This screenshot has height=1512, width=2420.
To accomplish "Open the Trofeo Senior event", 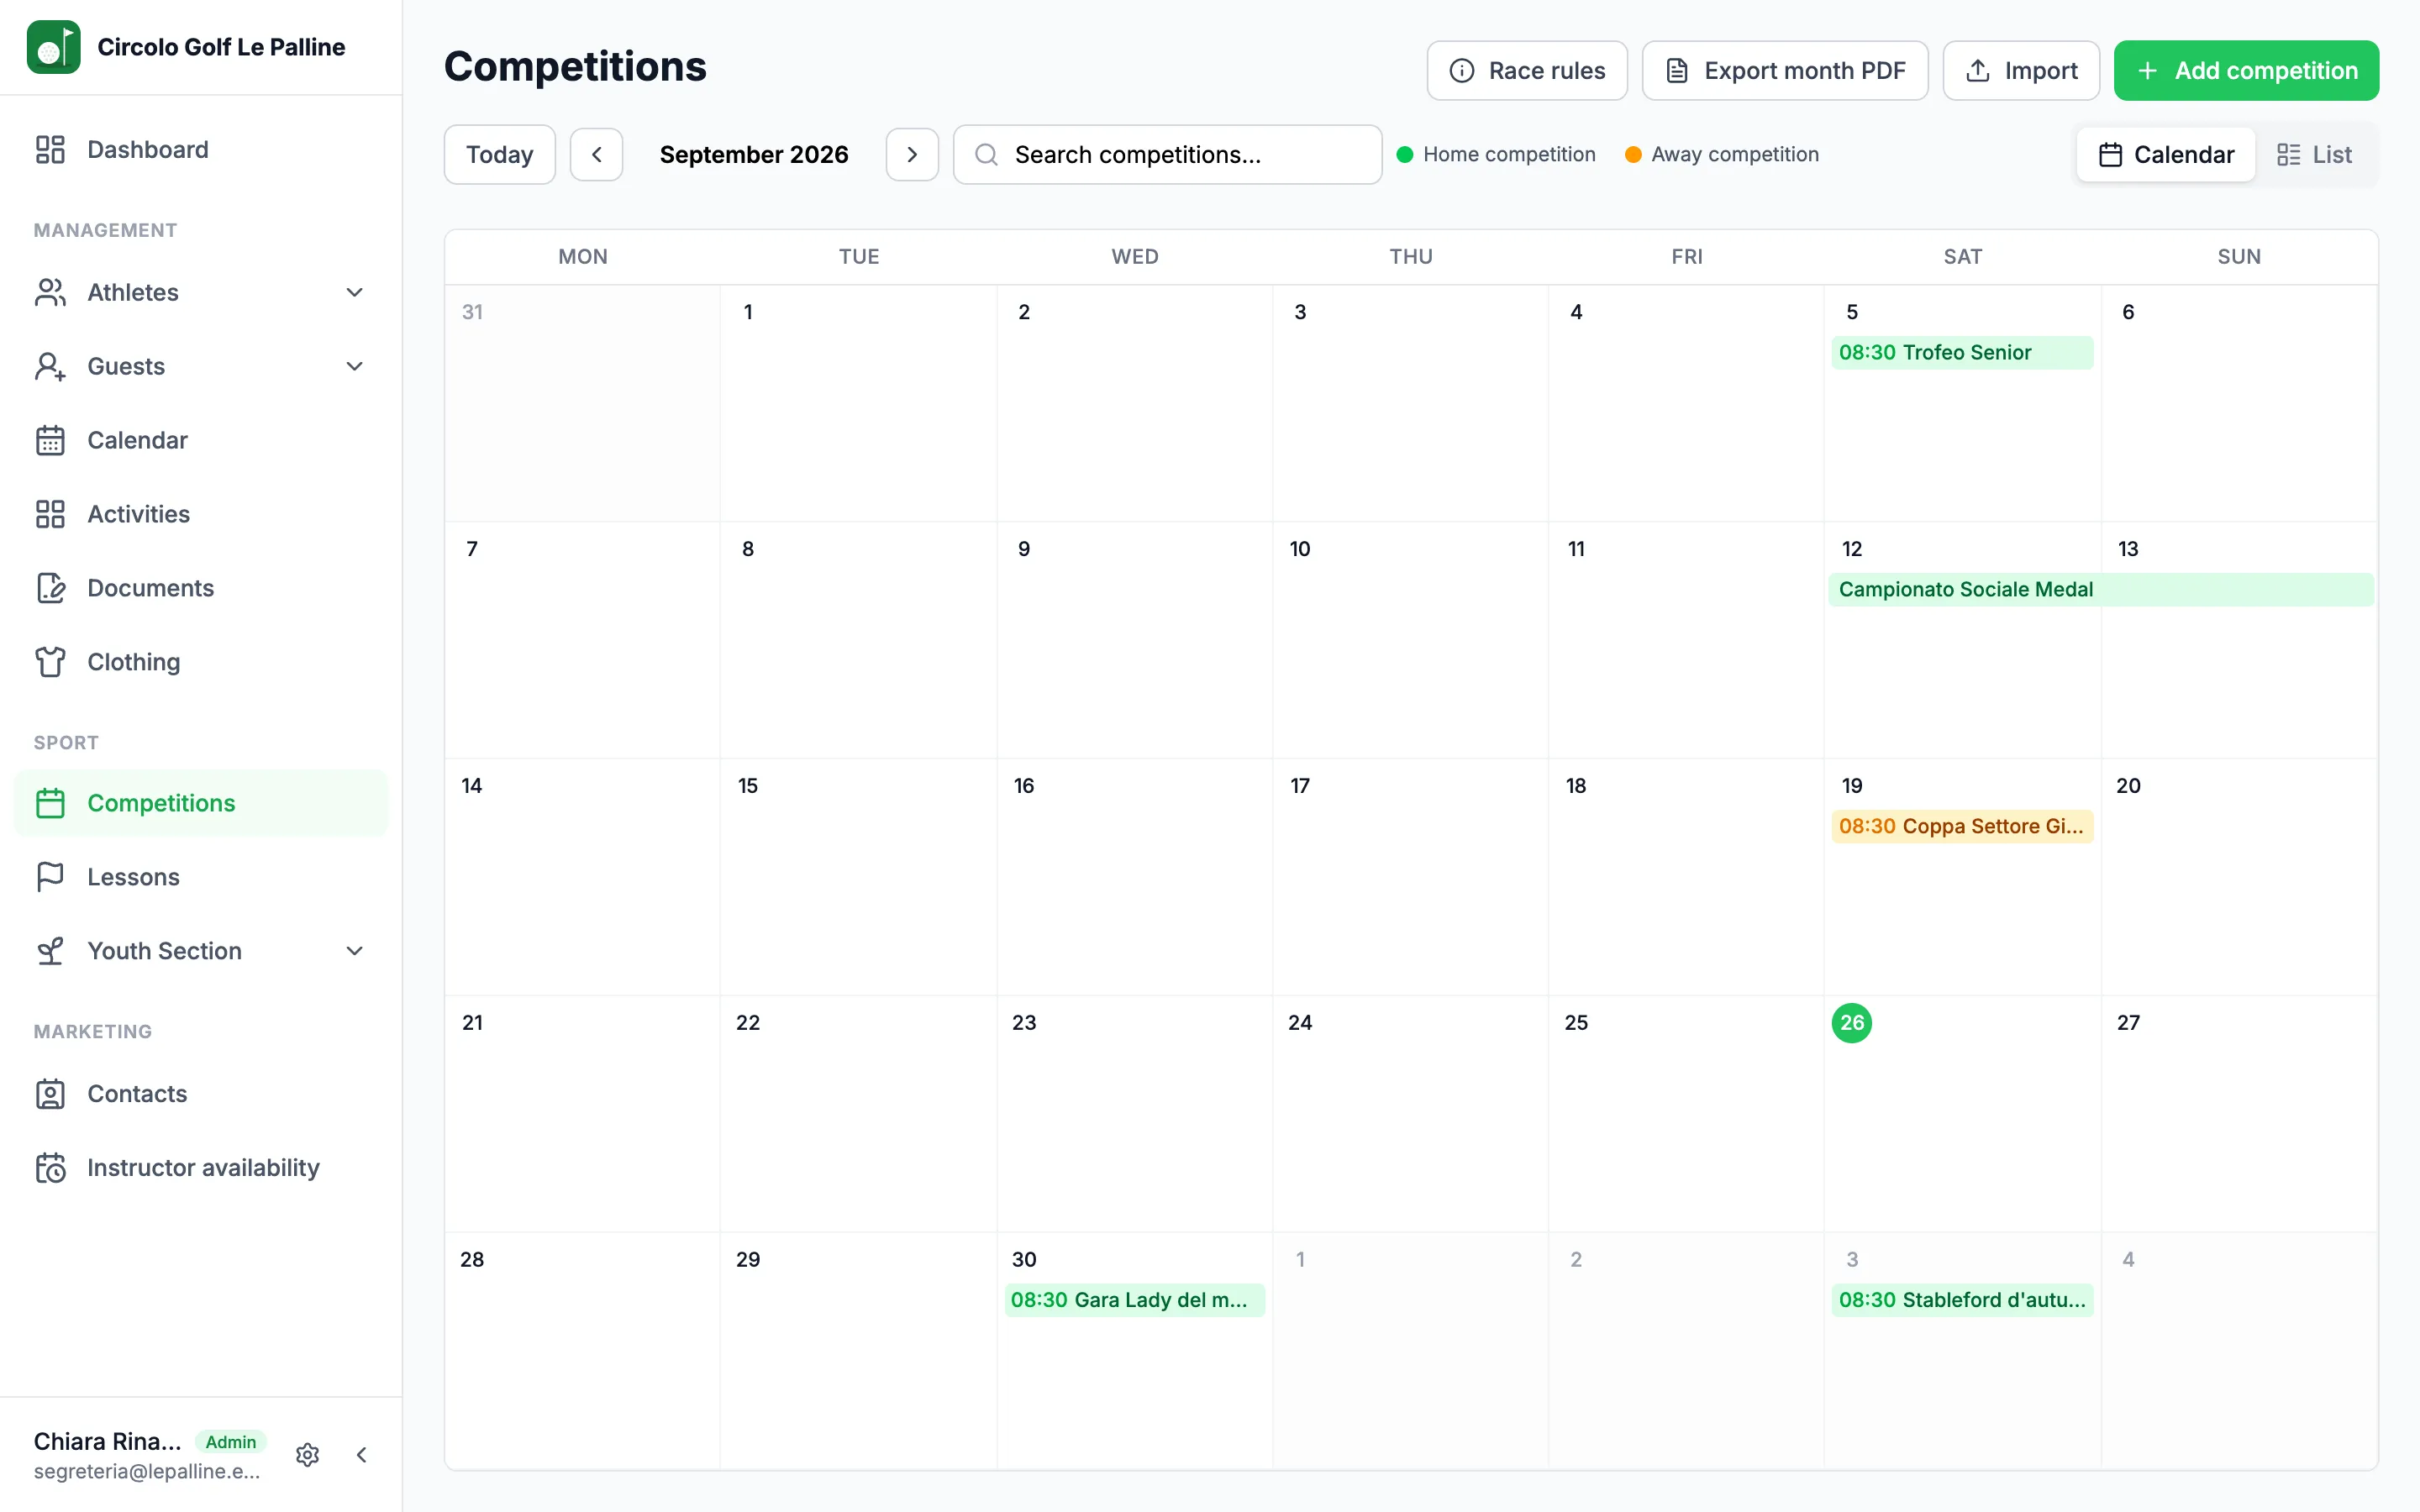I will pyautogui.click(x=1962, y=352).
